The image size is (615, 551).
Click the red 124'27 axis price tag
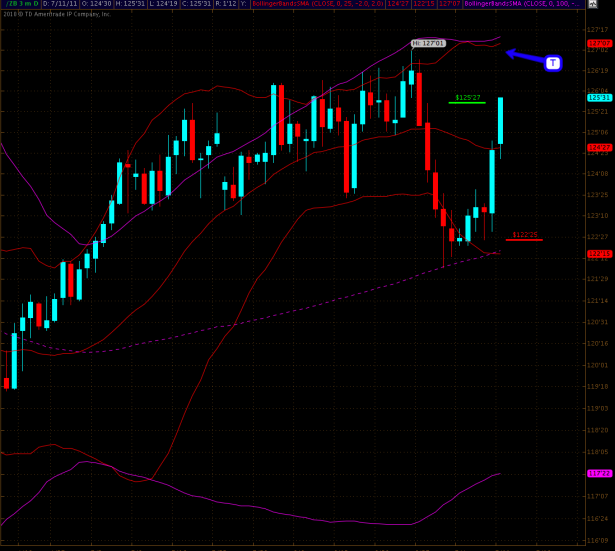599,147
